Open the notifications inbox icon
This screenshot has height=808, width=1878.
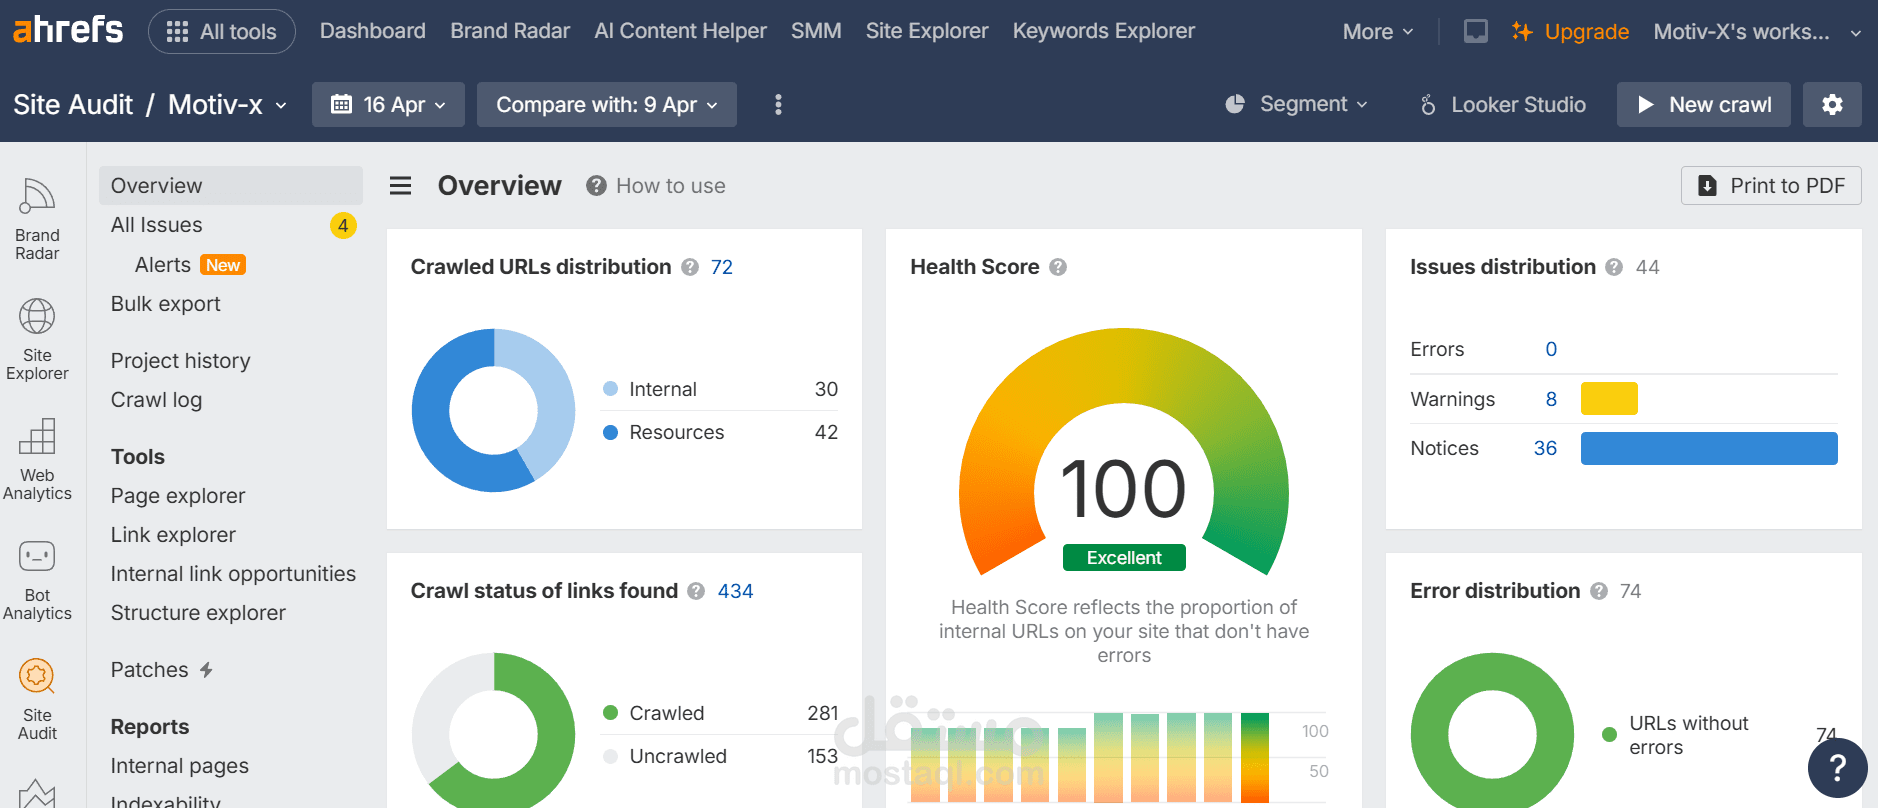point(1475,31)
